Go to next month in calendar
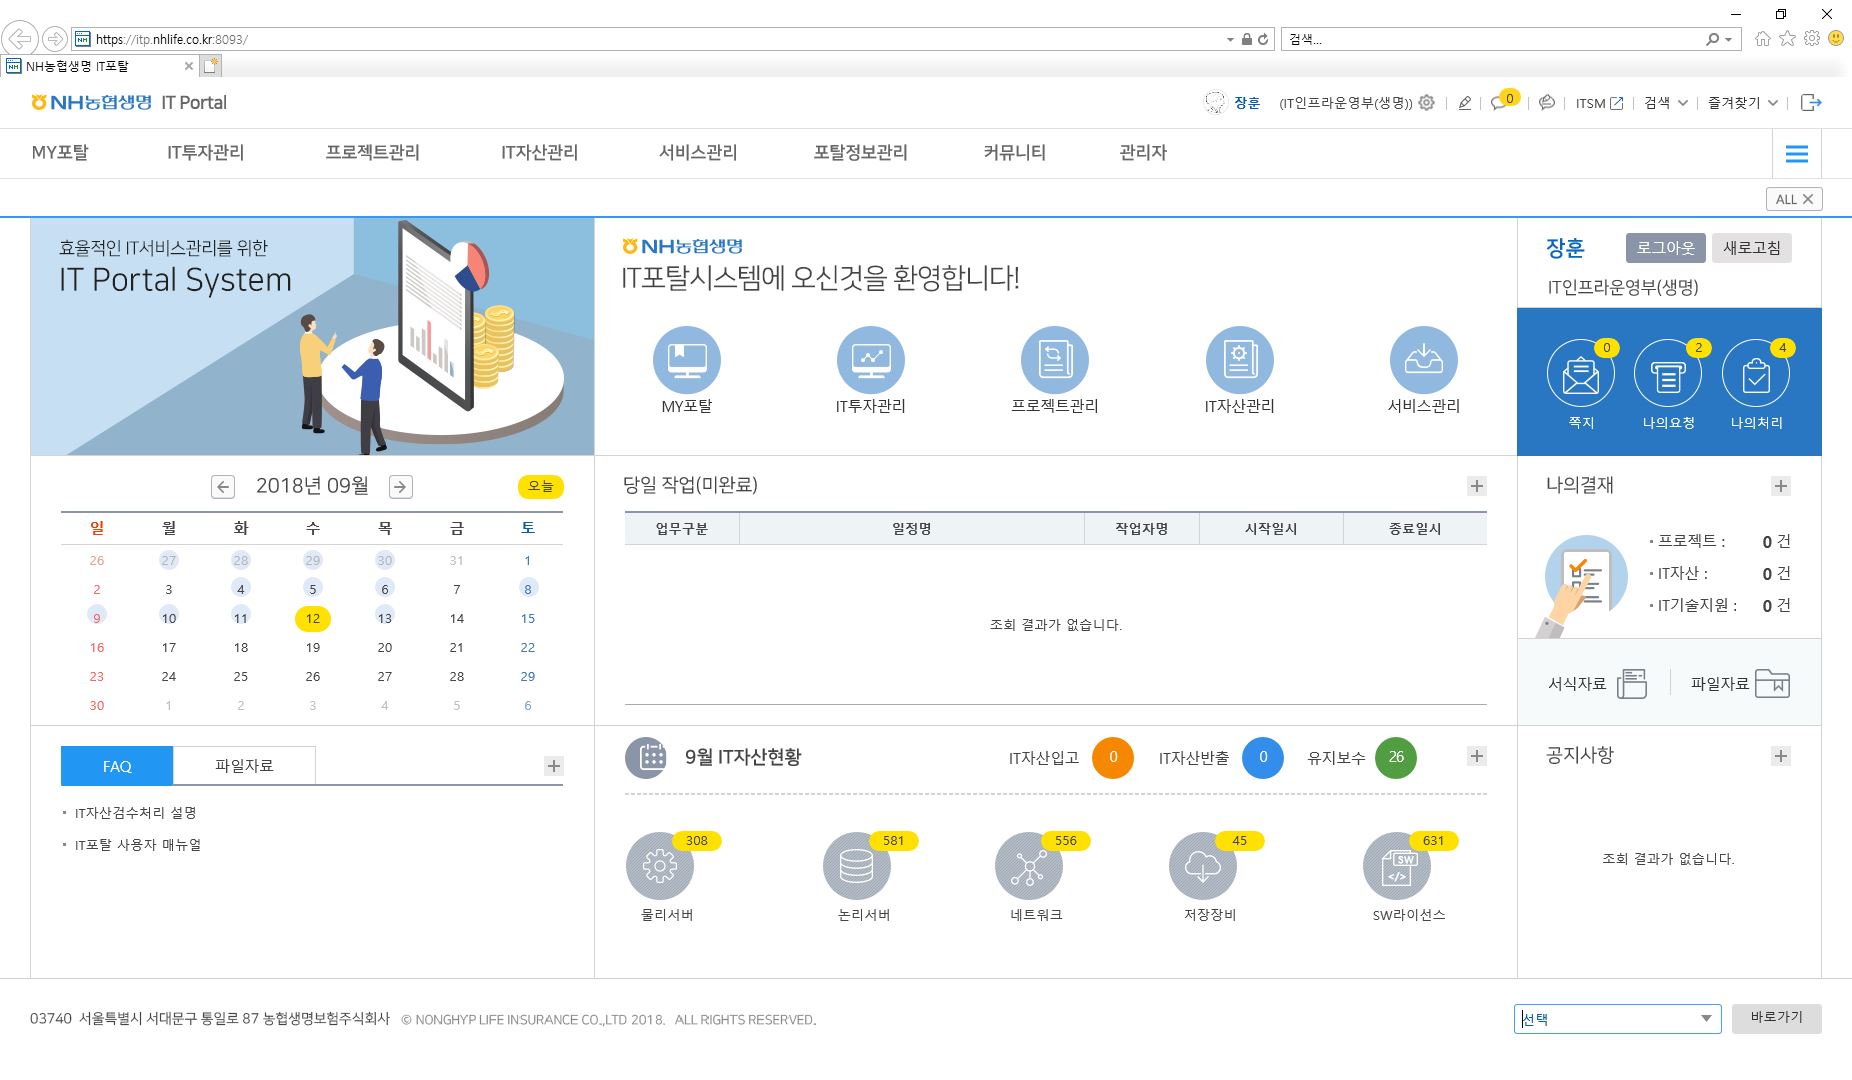Viewport: 1852px width, 1080px height. click(x=400, y=486)
